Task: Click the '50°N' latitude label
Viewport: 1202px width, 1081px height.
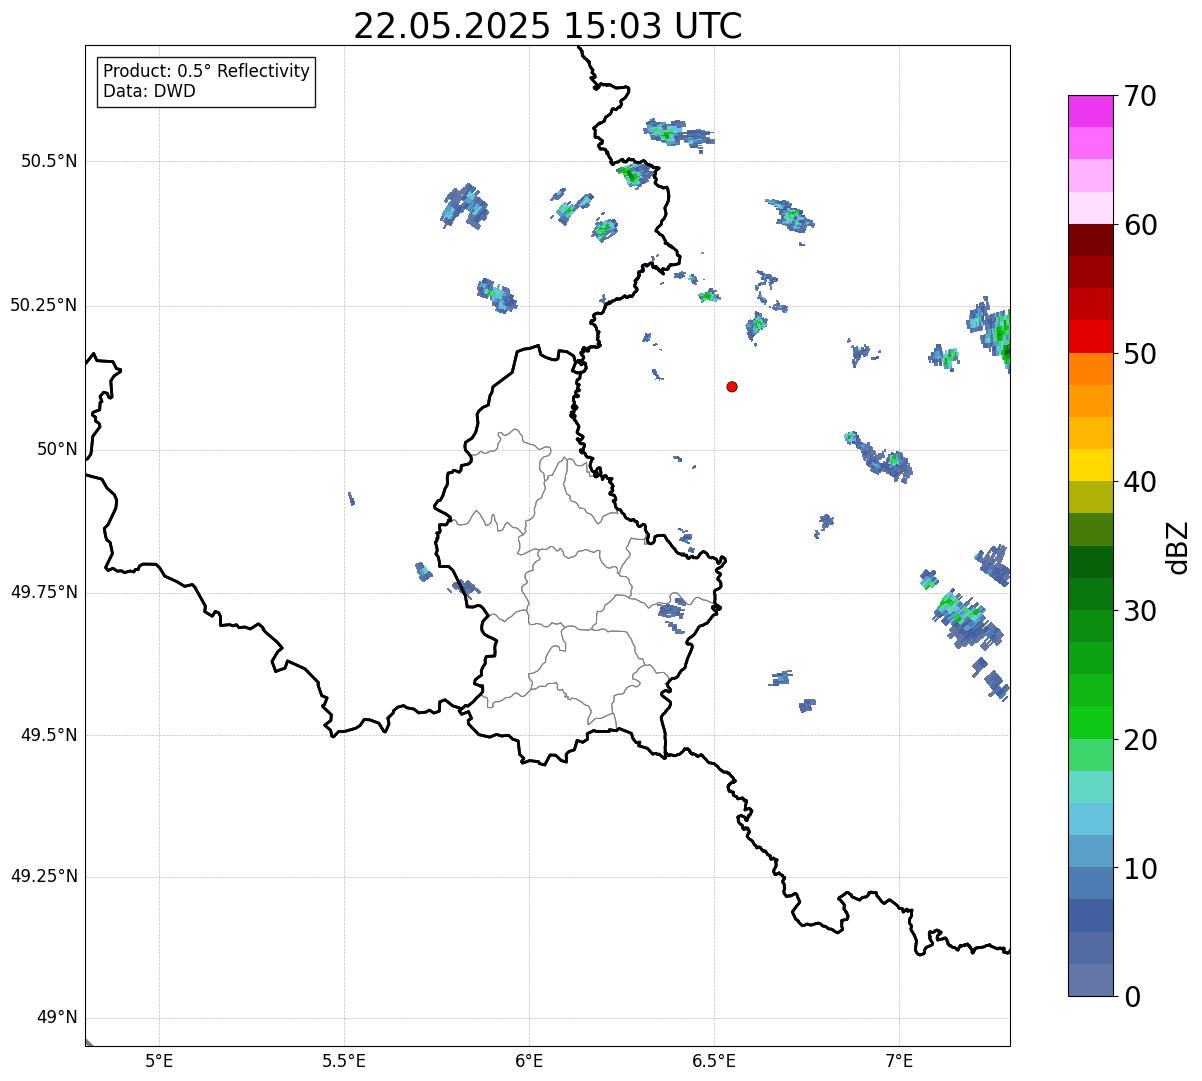Action: click(57, 449)
